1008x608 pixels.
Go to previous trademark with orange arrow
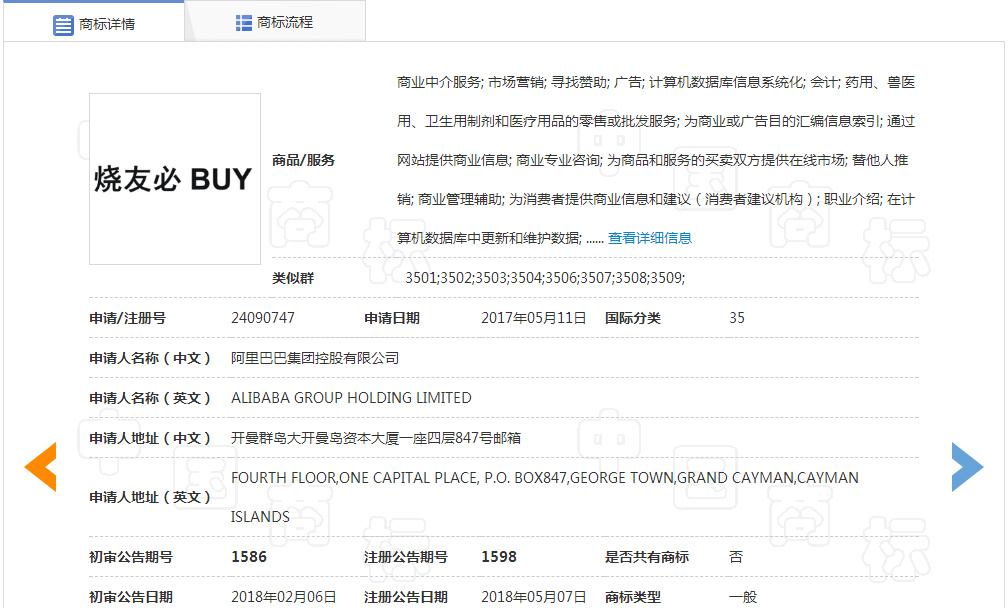(x=41, y=467)
